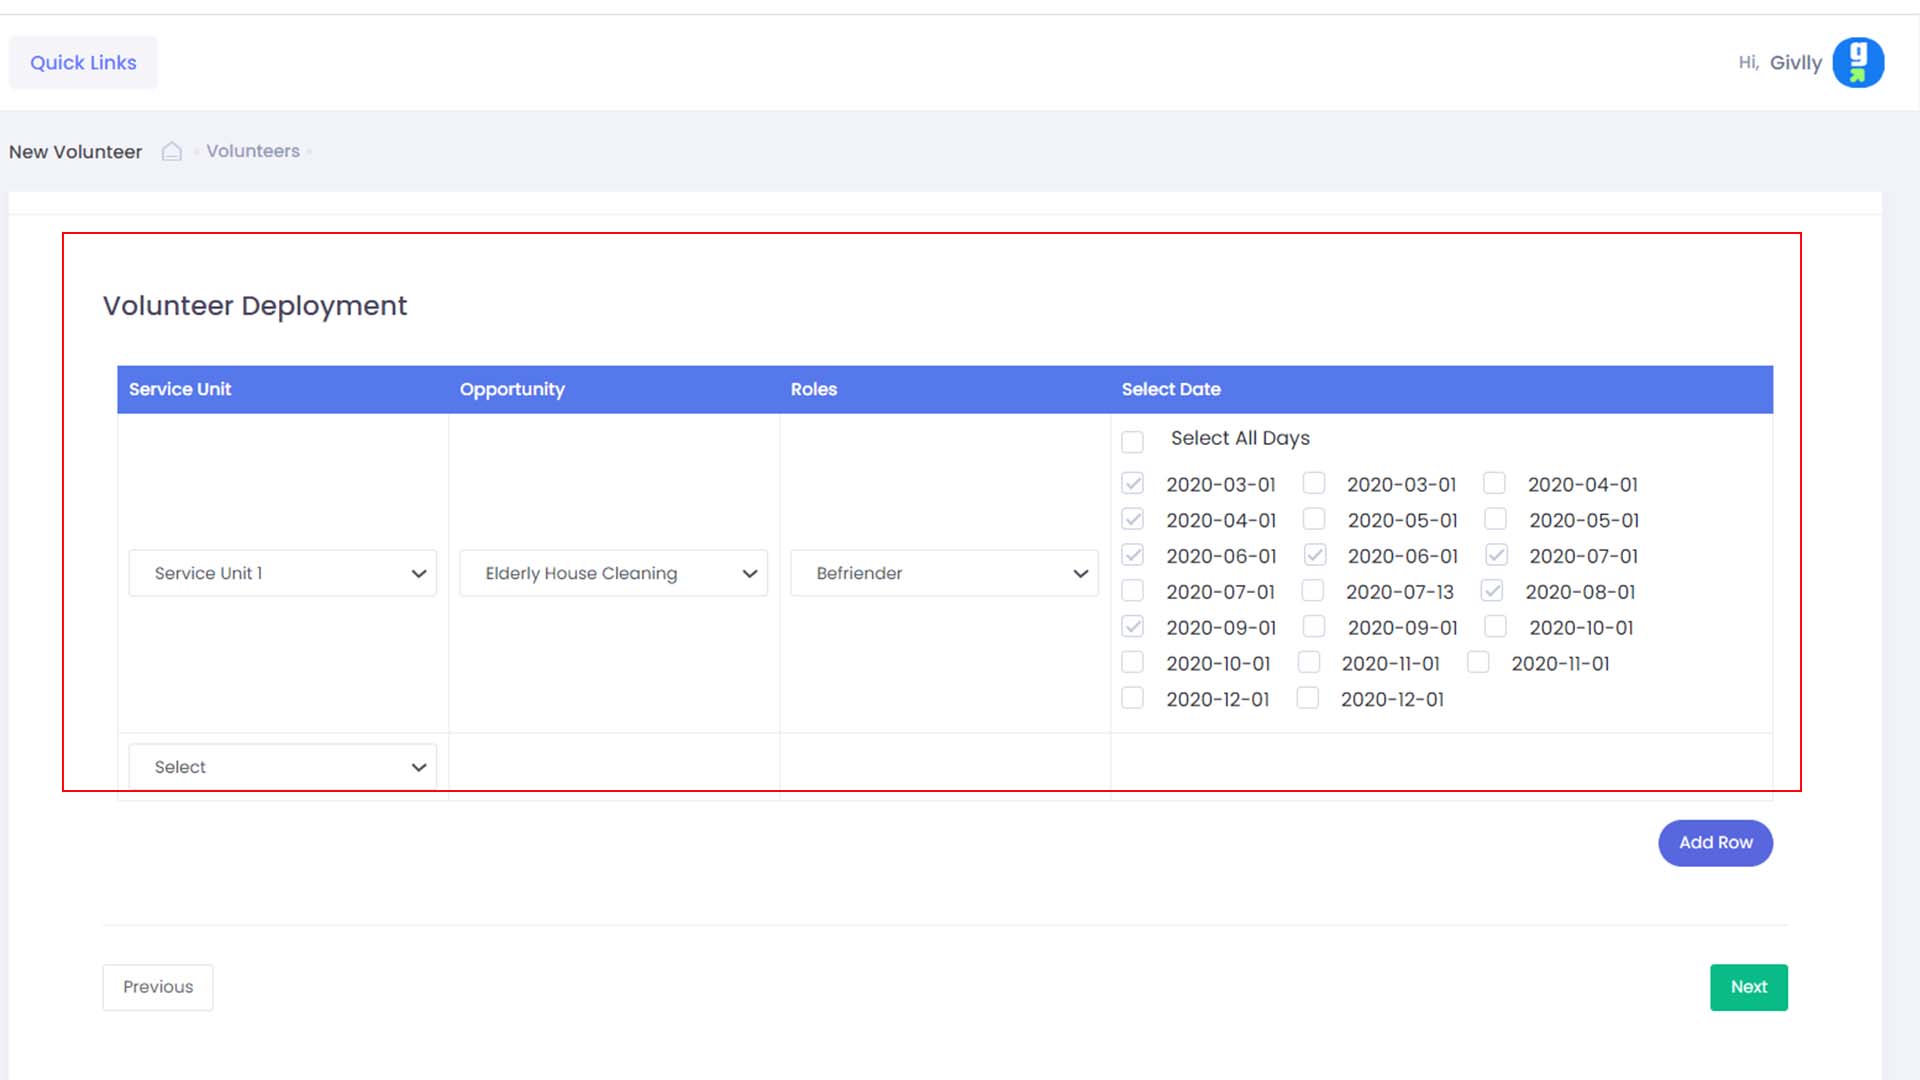Check the 2020-04-01 box in third column

1494,483
